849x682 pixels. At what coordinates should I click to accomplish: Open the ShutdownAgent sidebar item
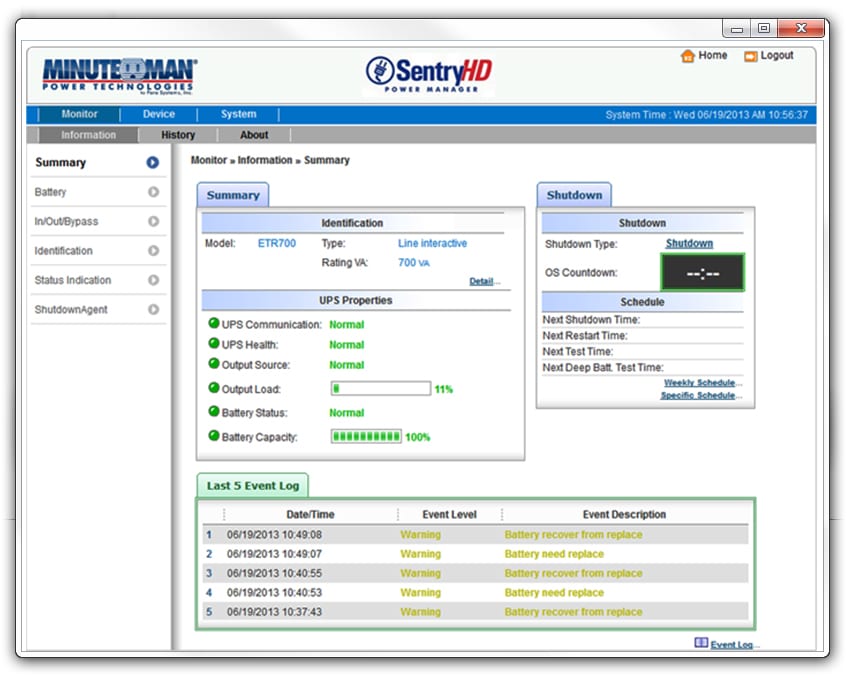tap(97, 309)
